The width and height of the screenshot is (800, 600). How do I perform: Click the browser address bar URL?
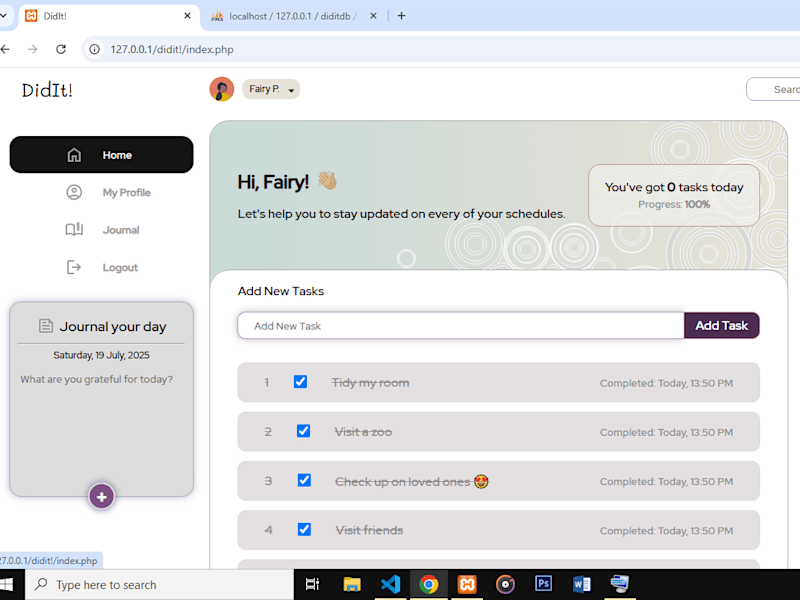[x=172, y=49]
